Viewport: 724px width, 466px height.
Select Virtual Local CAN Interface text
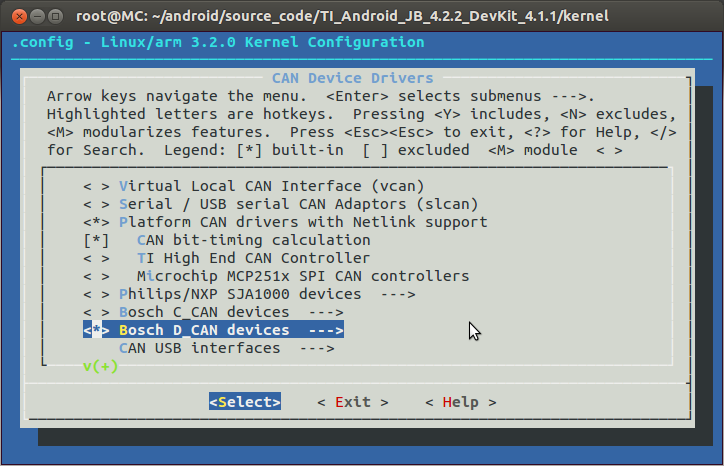(x=272, y=186)
